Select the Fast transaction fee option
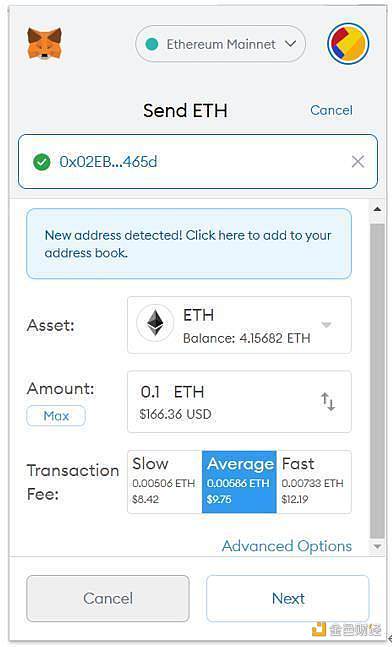 [314, 482]
